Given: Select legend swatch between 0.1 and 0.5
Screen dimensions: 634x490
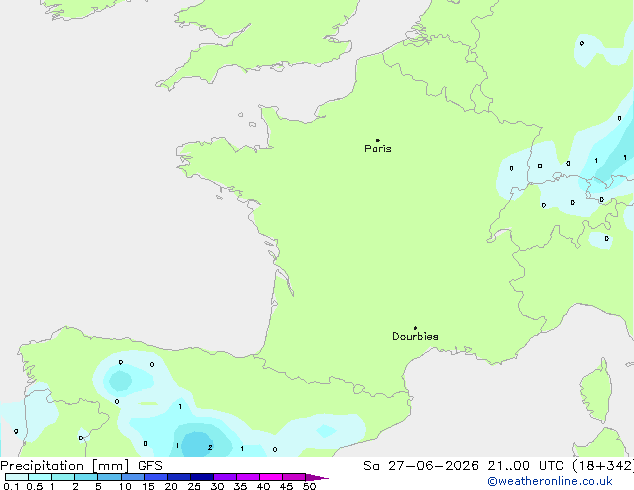Looking at the screenshot, I should (17, 477).
